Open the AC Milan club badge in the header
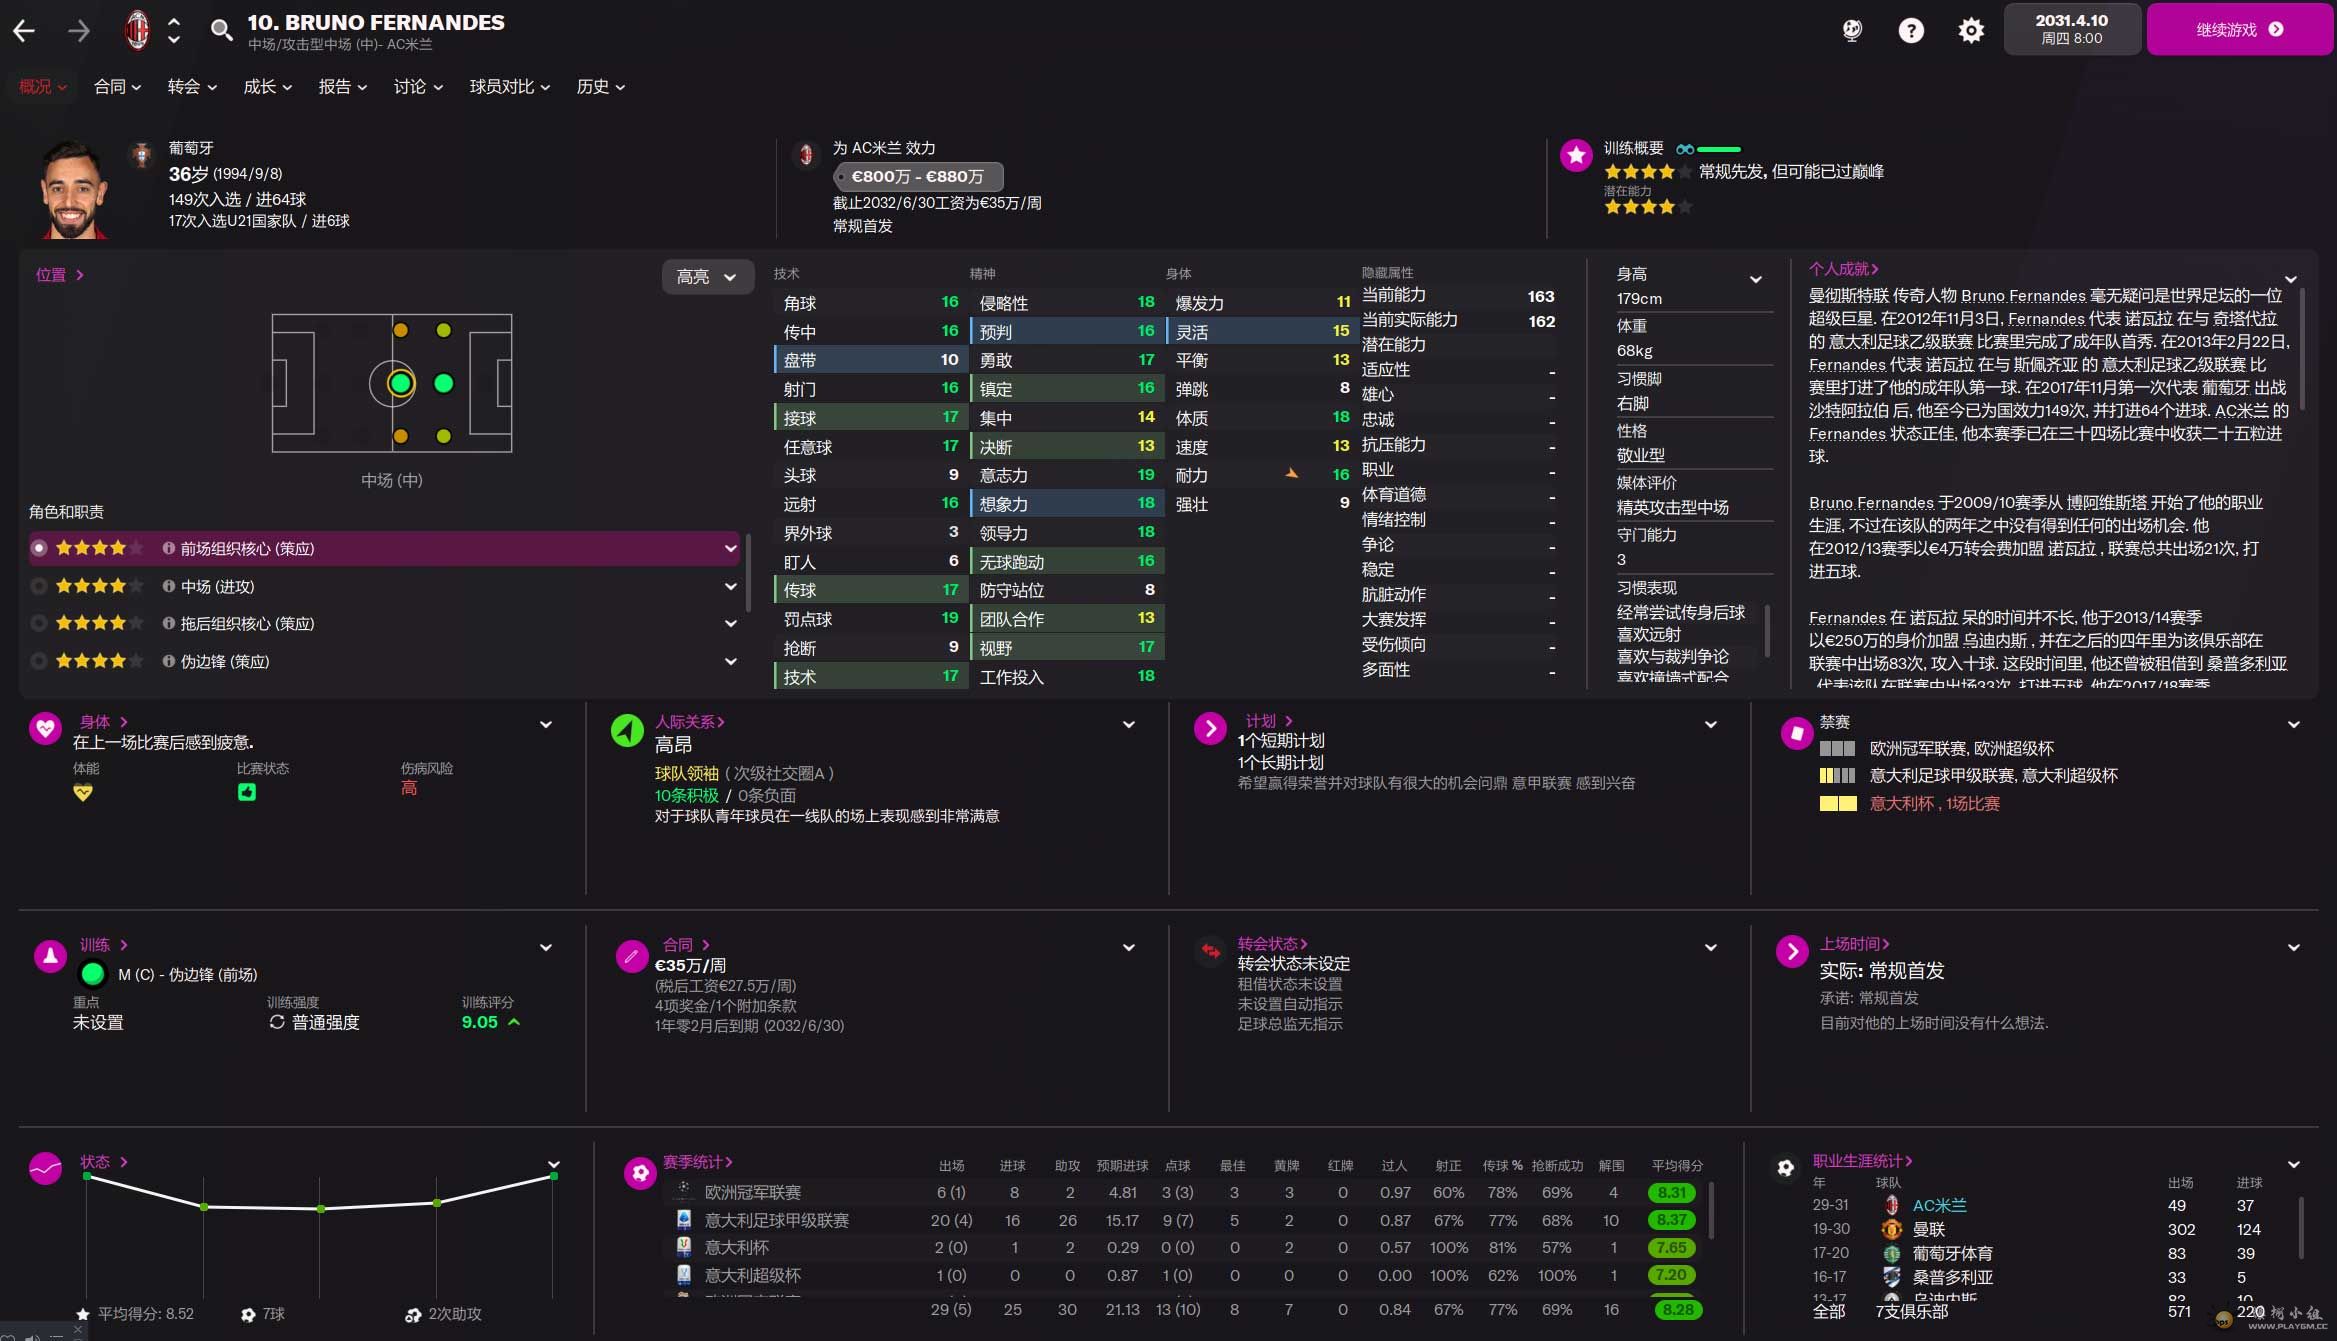The height and width of the screenshot is (1341, 2337). 137,30
